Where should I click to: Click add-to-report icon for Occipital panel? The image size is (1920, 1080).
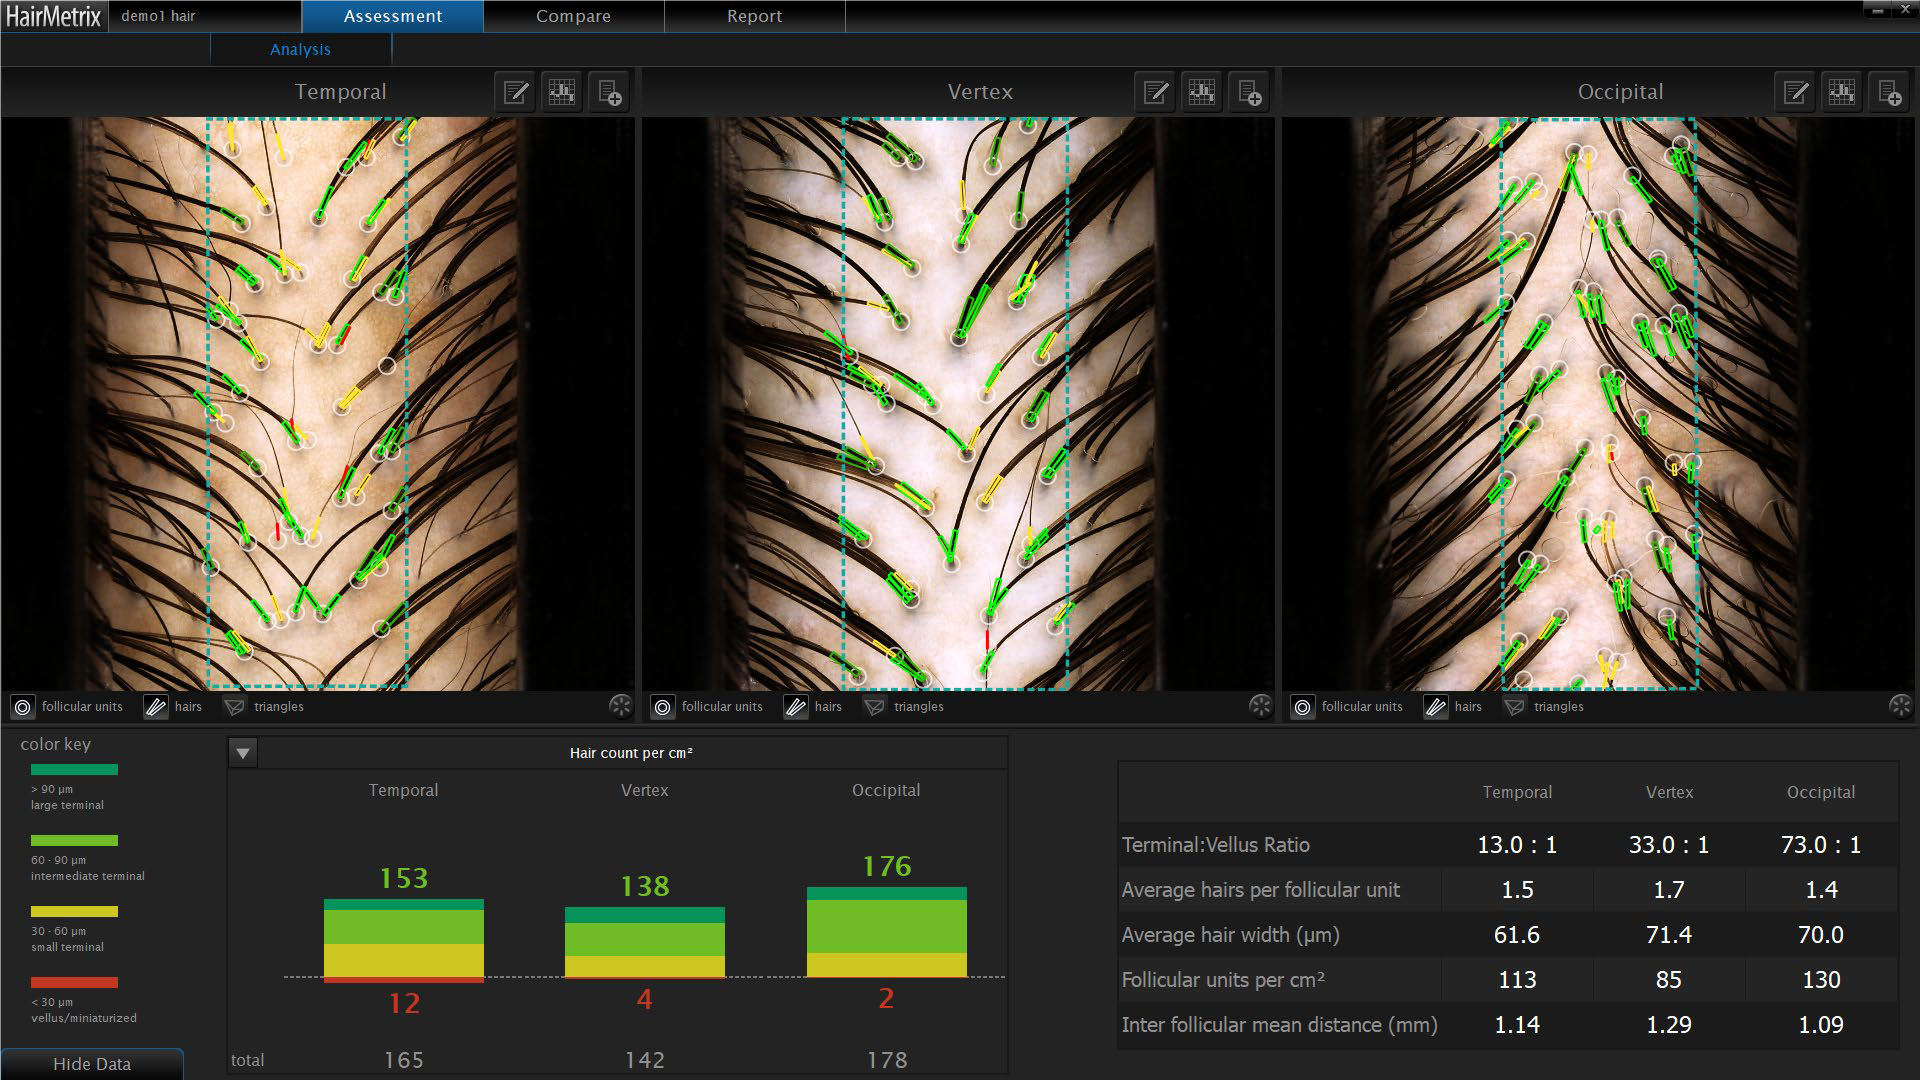click(x=1889, y=93)
